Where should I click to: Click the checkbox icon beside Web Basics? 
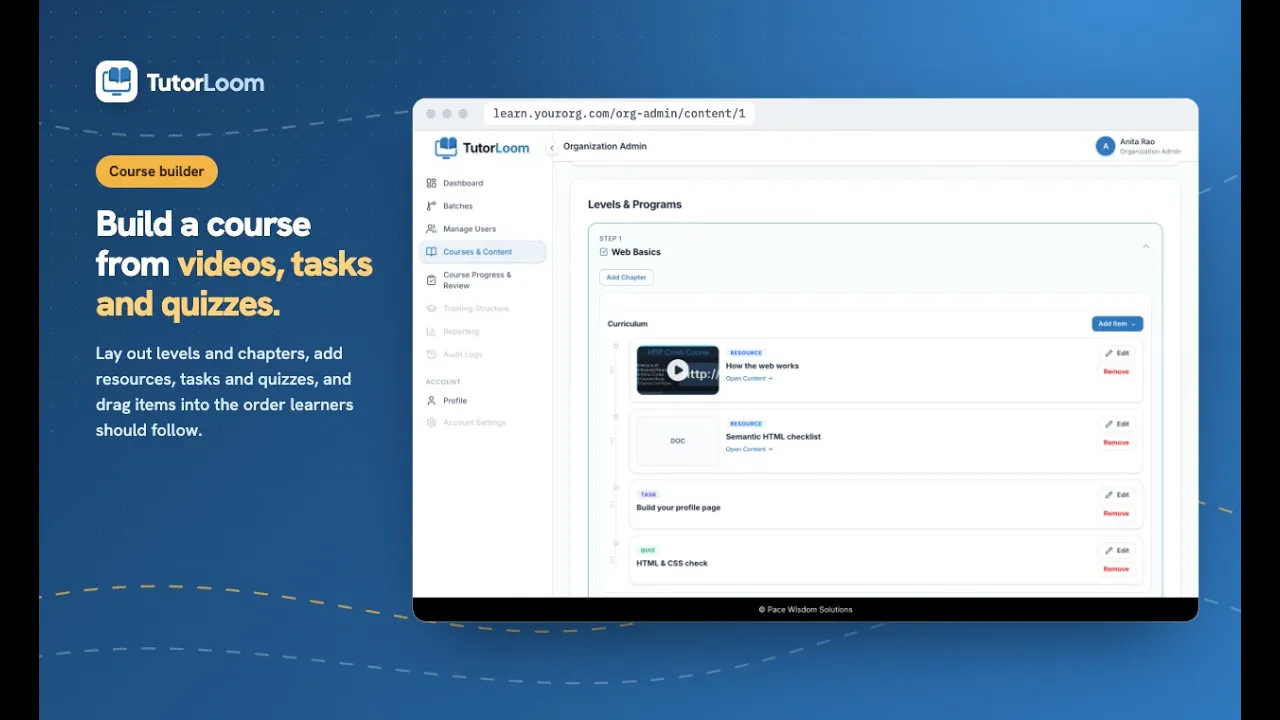coord(604,252)
